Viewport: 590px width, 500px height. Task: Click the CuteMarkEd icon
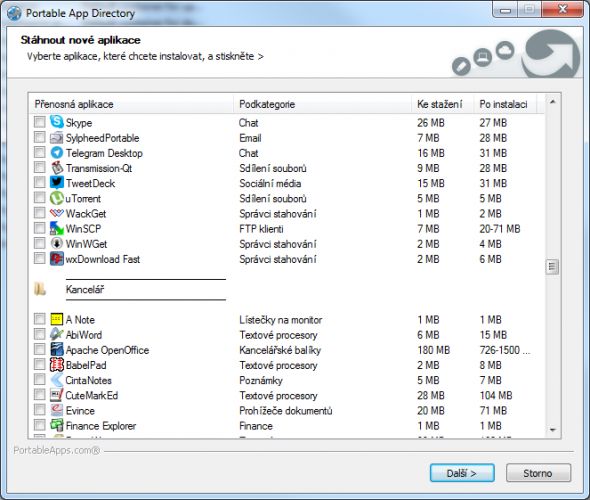[x=56, y=395]
